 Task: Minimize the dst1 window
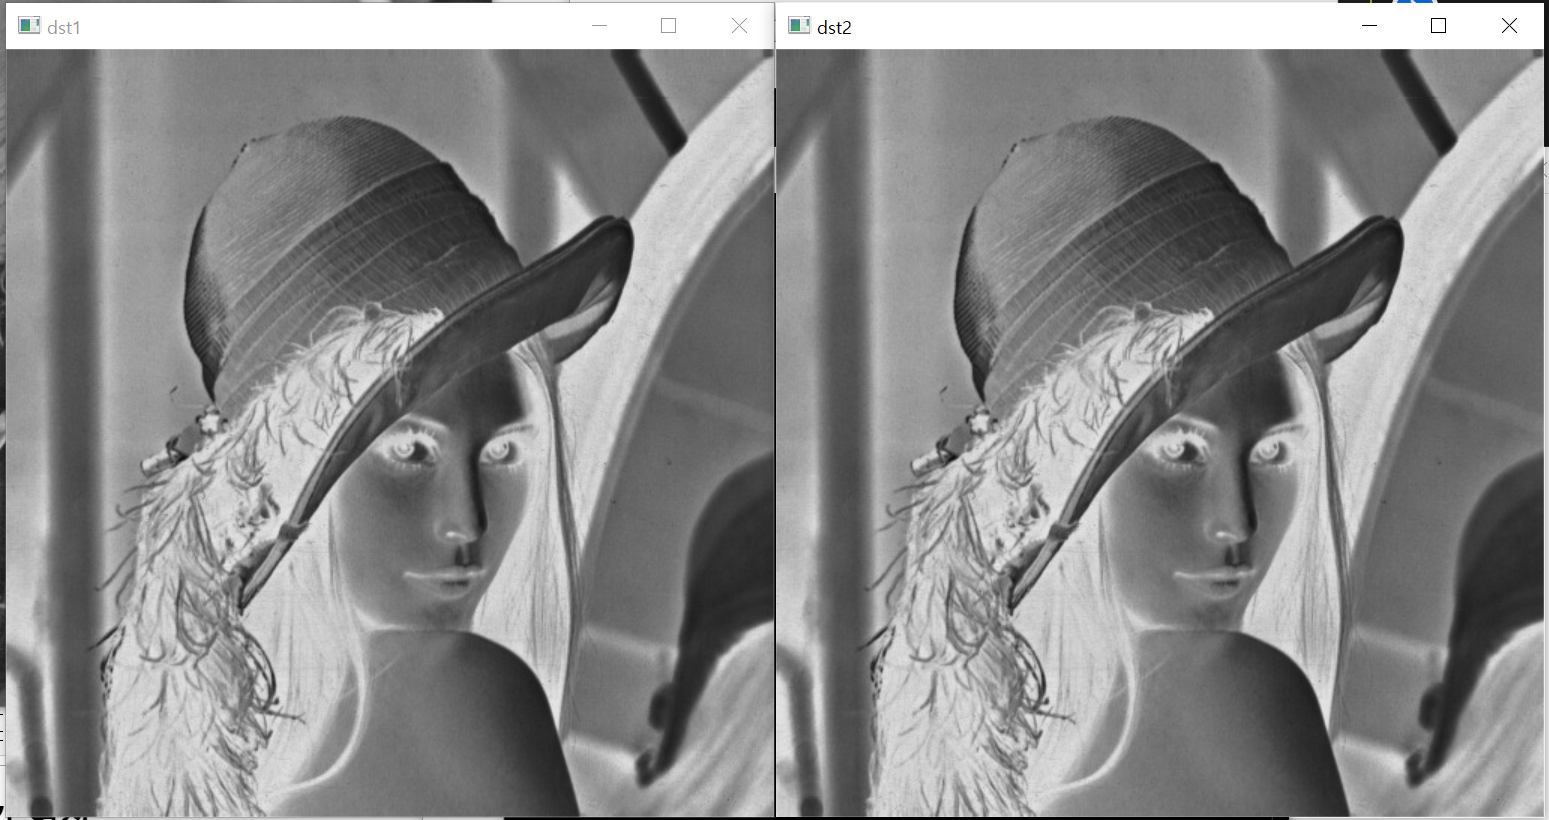[x=600, y=26]
